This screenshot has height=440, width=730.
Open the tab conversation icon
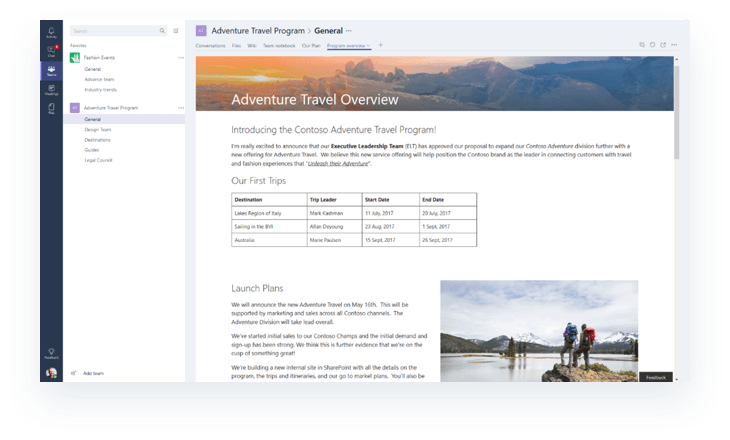[642, 45]
